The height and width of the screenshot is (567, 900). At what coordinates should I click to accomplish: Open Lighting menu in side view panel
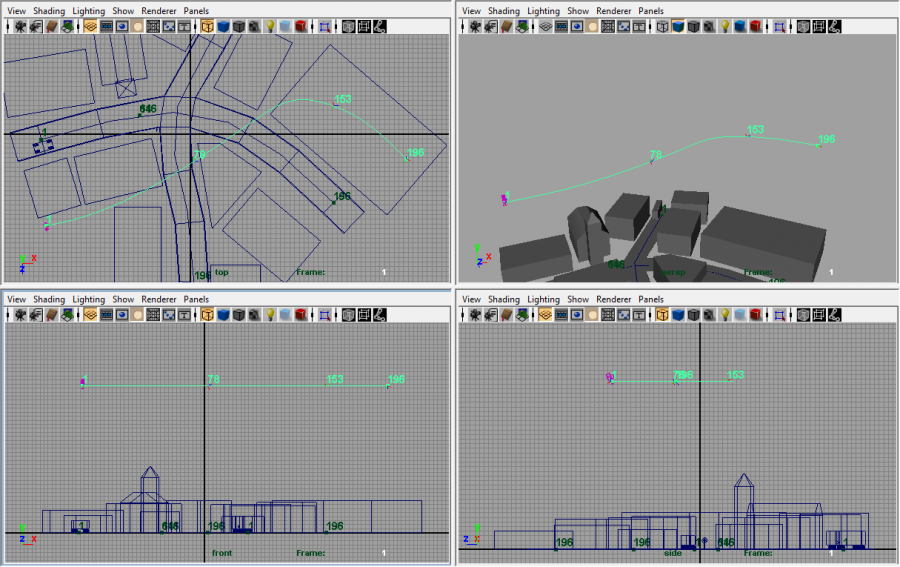[x=543, y=300]
